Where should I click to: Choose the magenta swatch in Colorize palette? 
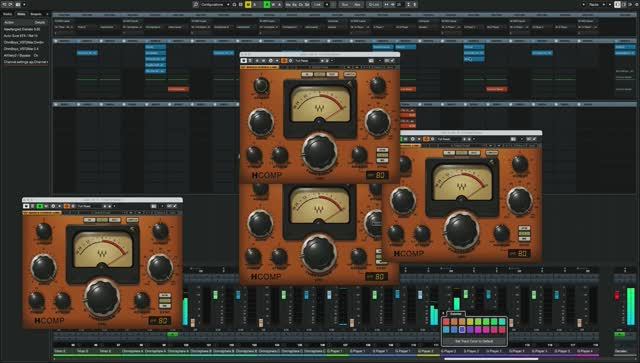478,330
